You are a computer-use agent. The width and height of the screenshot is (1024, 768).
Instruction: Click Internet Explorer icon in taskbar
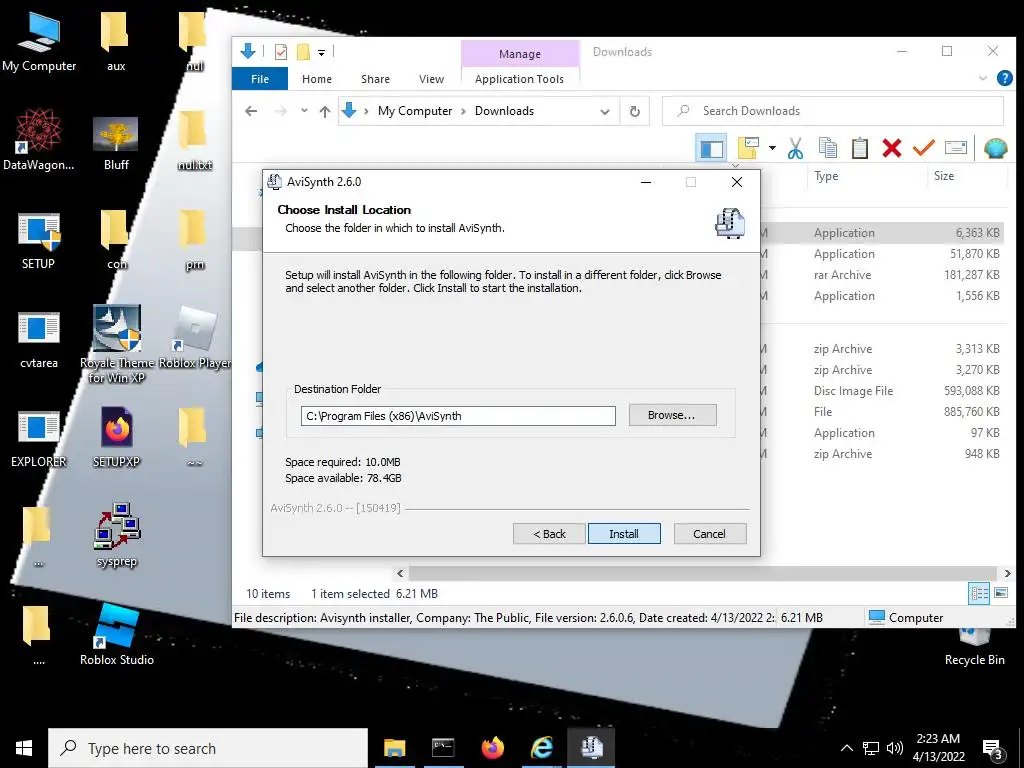pyautogui.click(x=541, y=747)
